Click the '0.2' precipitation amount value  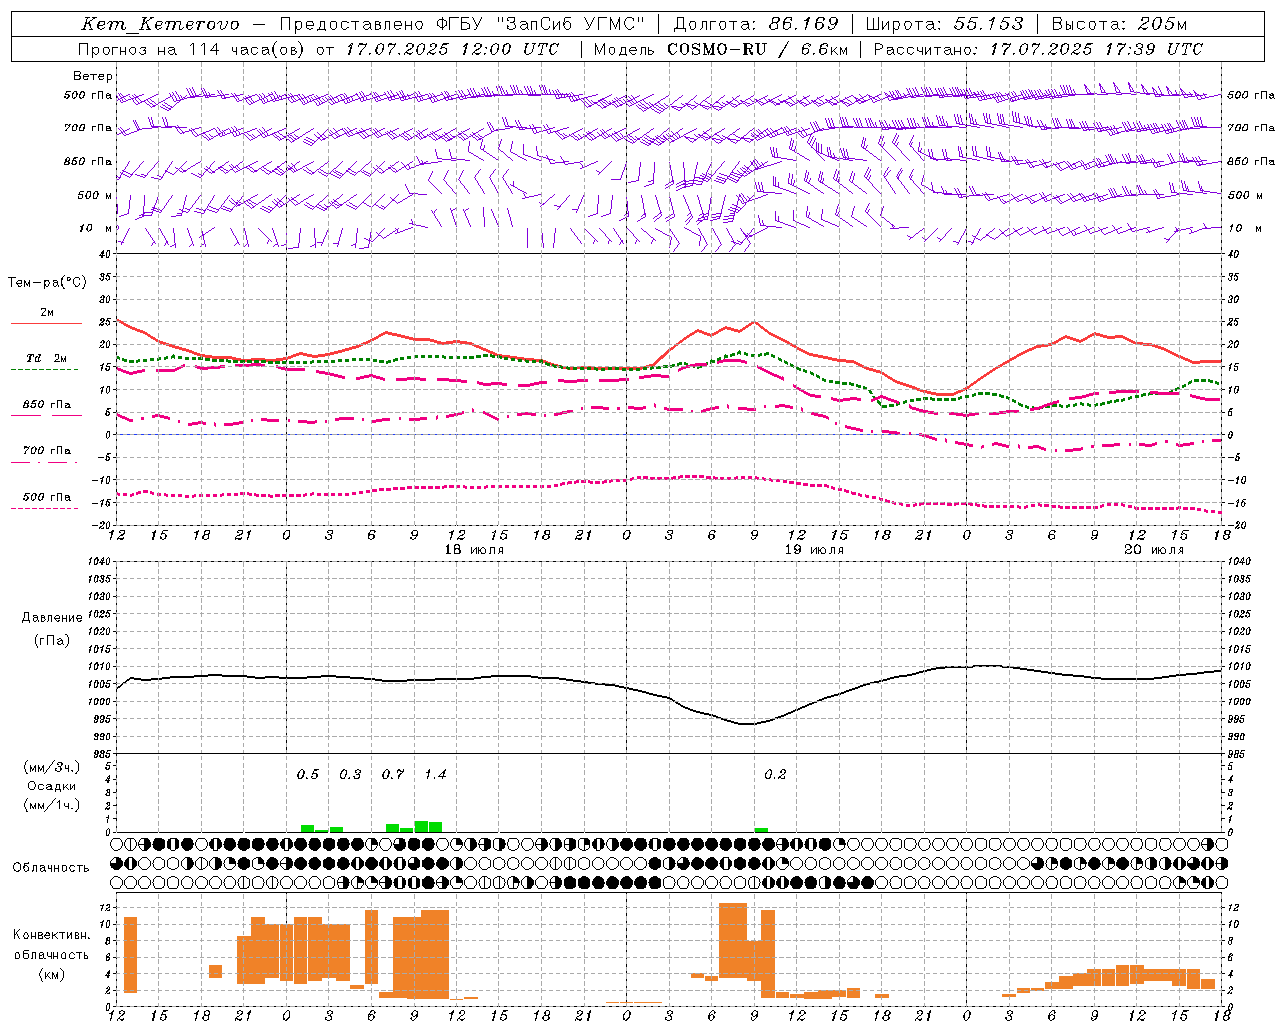pos(775,775)
